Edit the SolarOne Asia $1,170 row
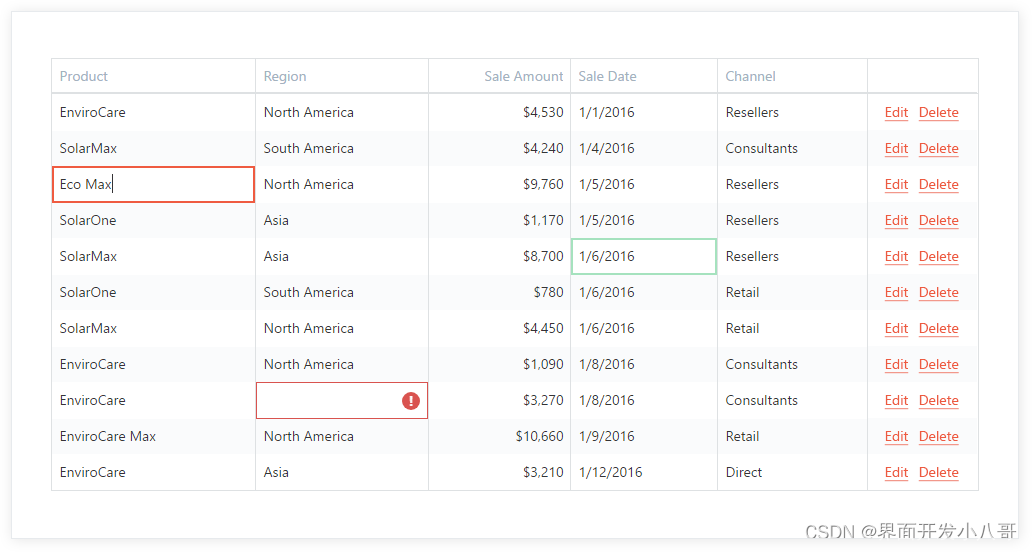The image size is (1032, 552). tap(896, 220)
